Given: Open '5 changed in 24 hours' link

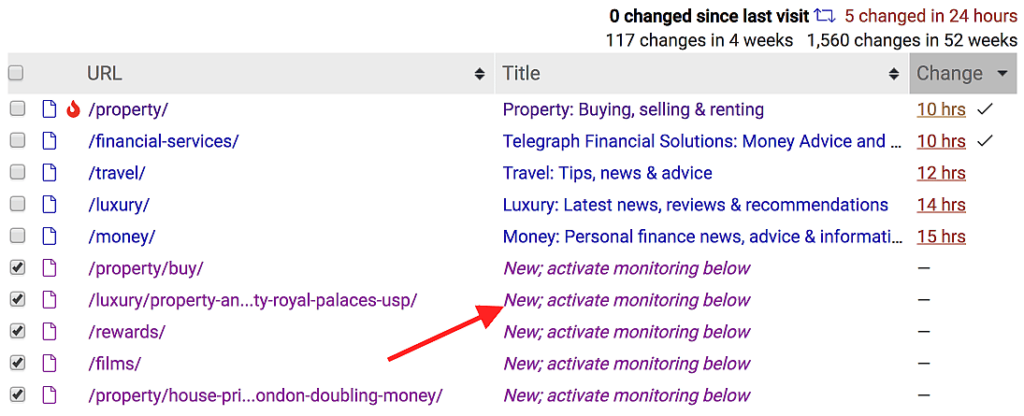Looking at the screenshot, I should [931, 16].
